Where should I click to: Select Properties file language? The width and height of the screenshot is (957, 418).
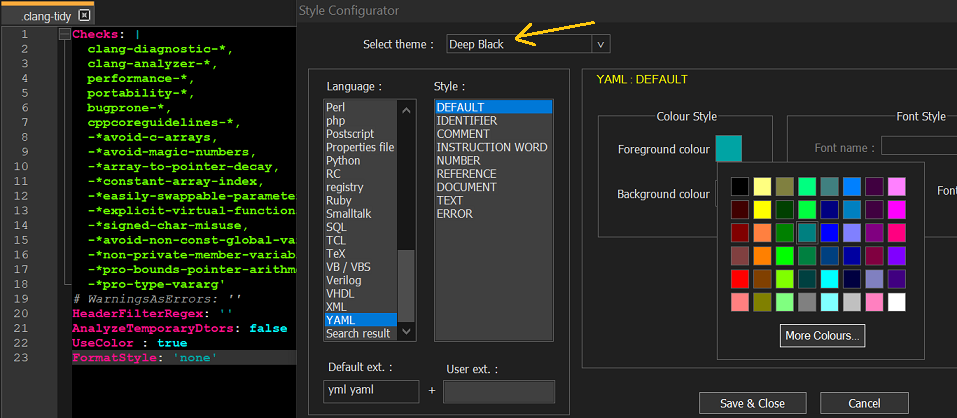pos(360,148)
